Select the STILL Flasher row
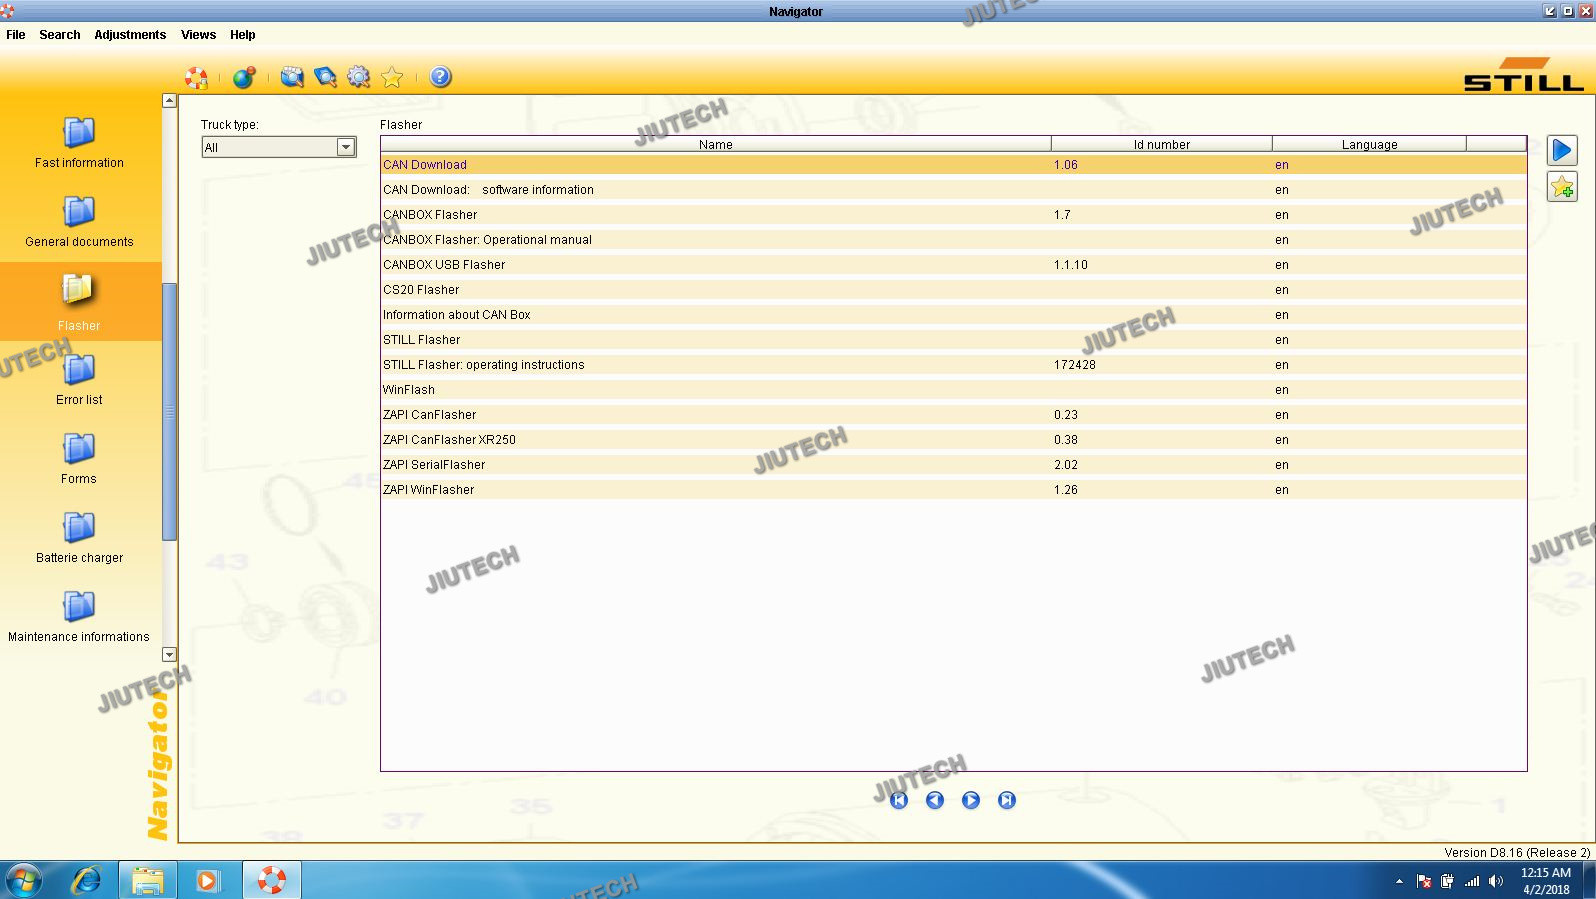The width and height of the screenshot is (1596, 899). 953,340
